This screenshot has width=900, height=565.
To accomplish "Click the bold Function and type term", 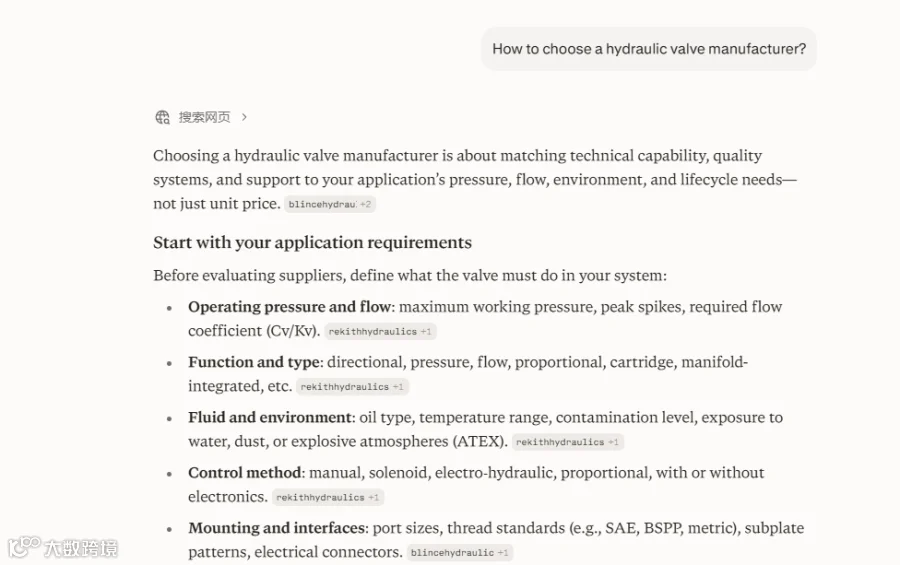I will coord(254,362).
